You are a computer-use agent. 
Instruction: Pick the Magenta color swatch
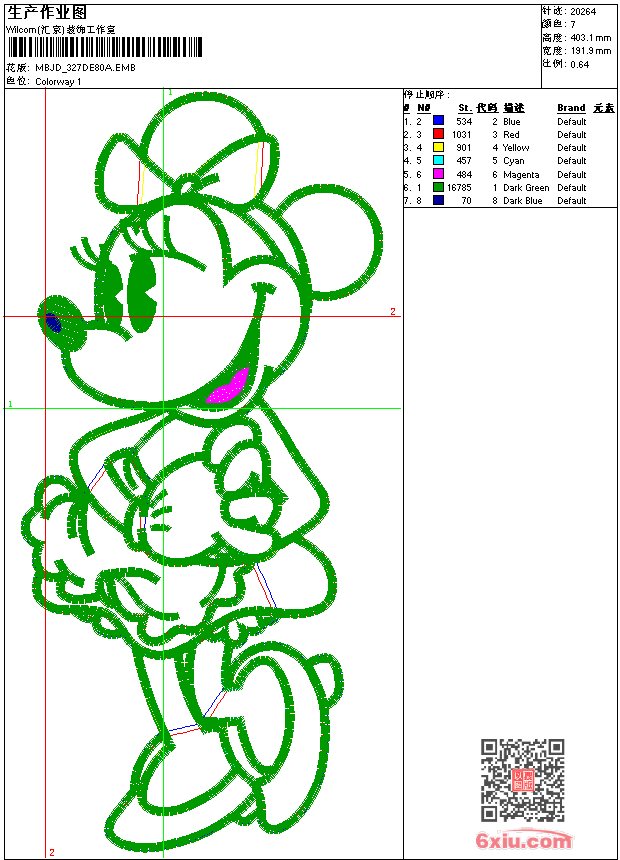click(x=438, y=174)
